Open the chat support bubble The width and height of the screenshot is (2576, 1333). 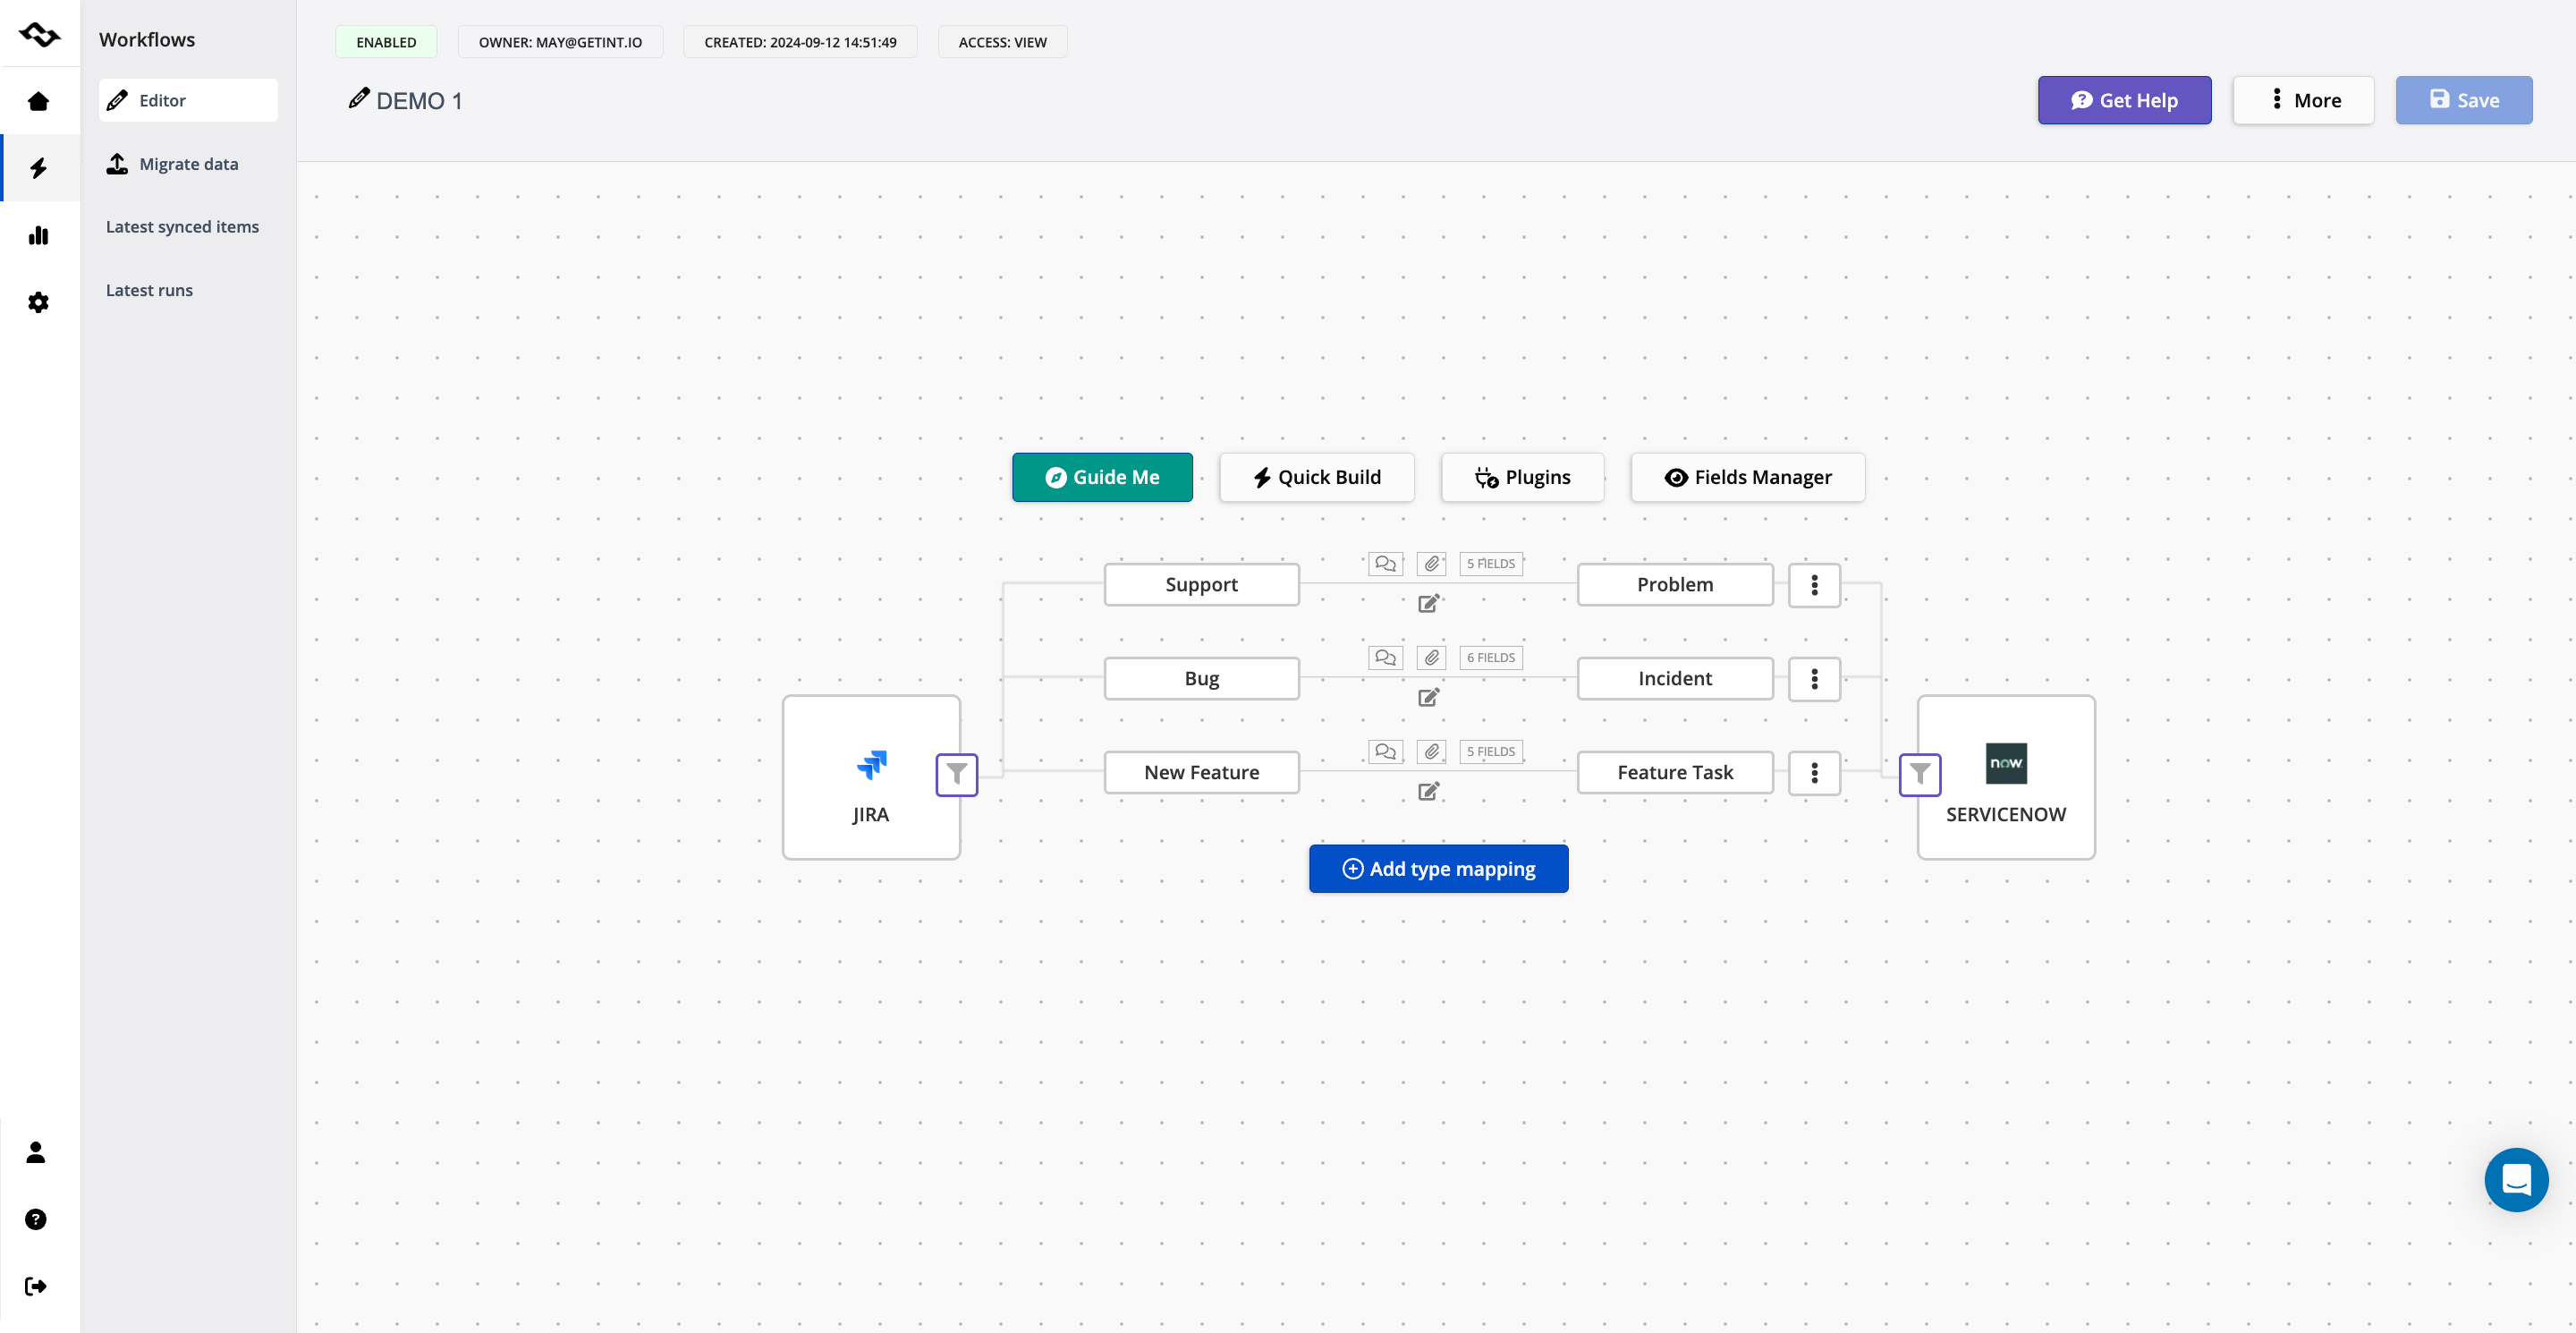[2515, 1179]
